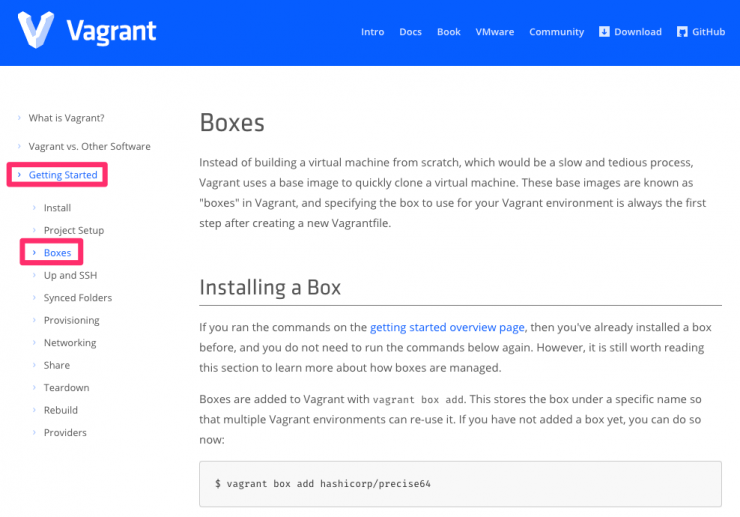Viewport: 740px width, 517px height.
Task: Open the Providers sidebar page
Action: point(65,432)
